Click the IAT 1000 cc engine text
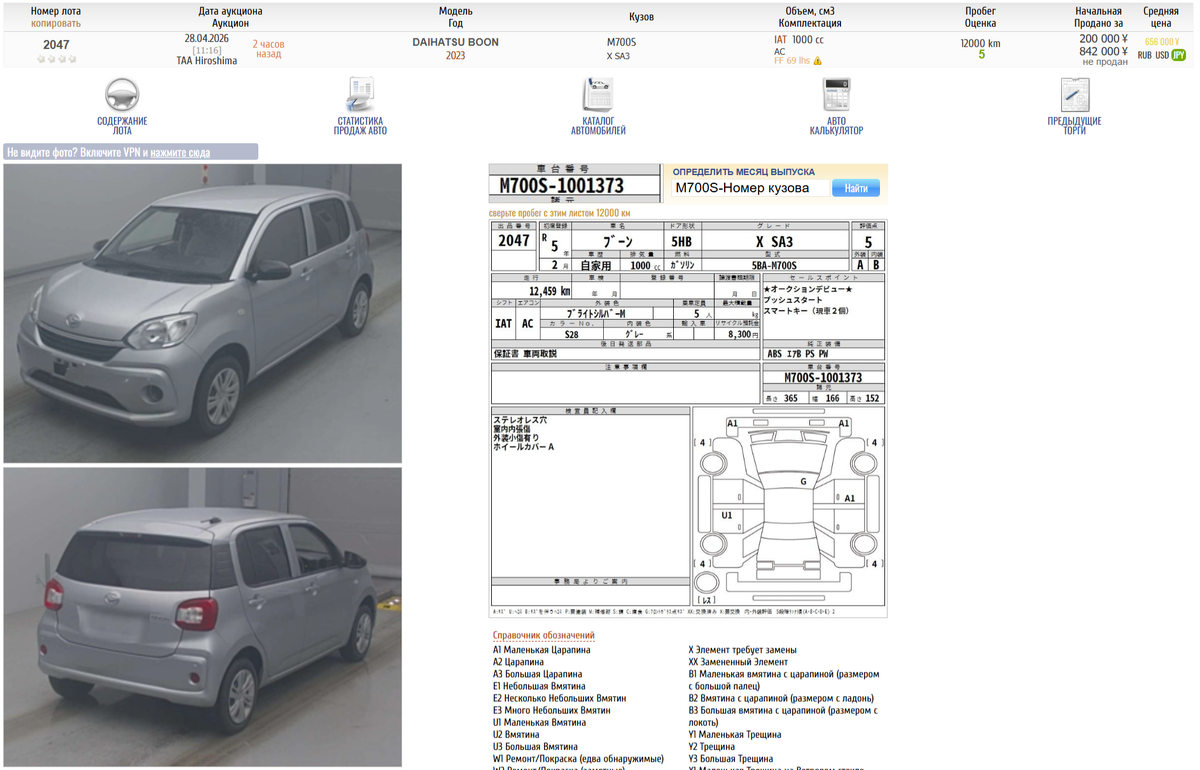The height and width of the screenshot is (770, 1200). [799, 40]
